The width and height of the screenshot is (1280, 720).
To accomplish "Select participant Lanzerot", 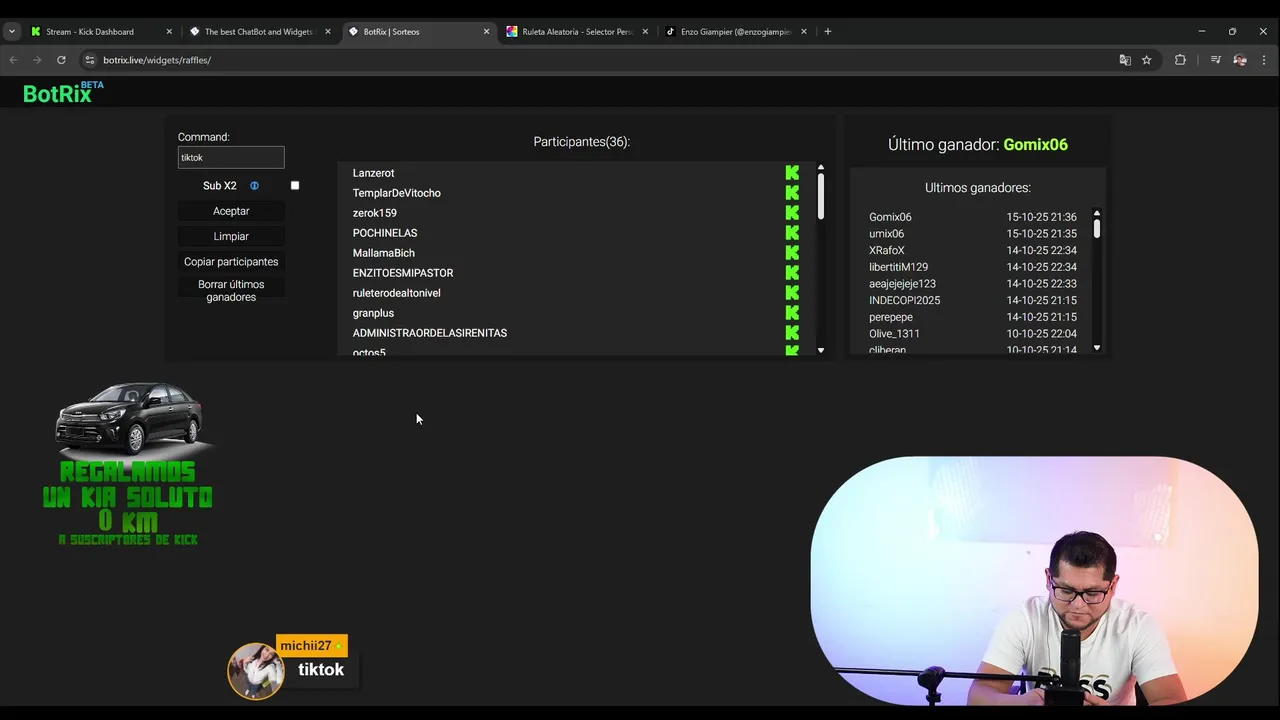I will [x=373, y=173].
